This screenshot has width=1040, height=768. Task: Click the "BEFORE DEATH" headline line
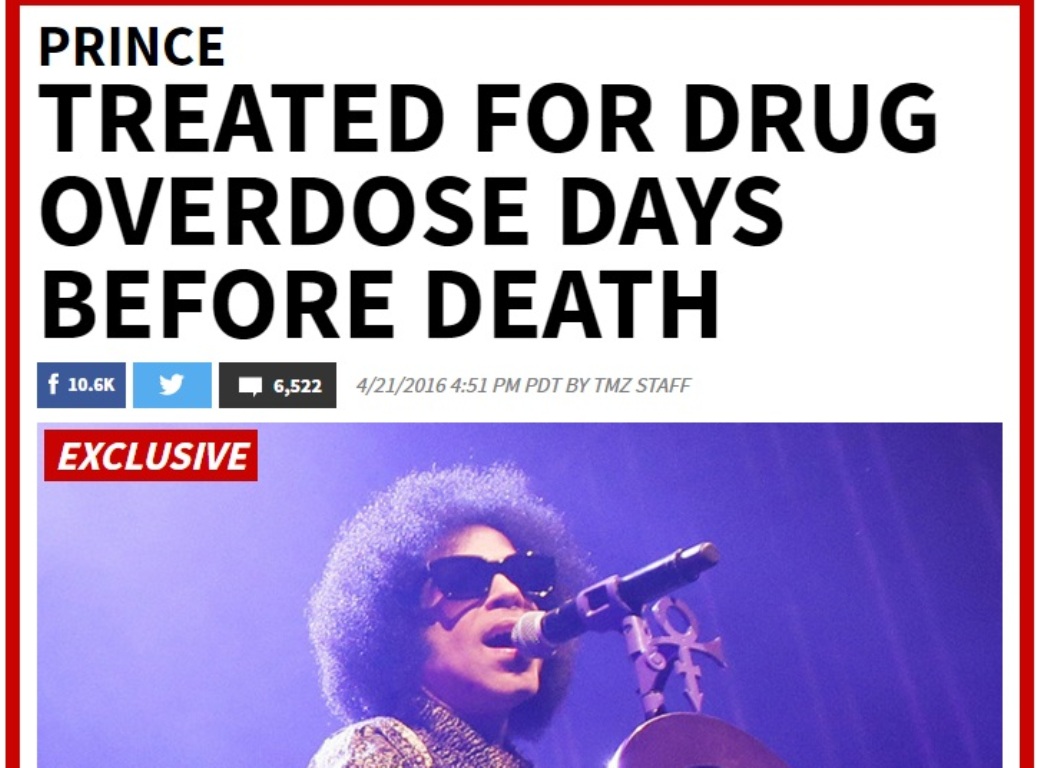pos(379,304)
